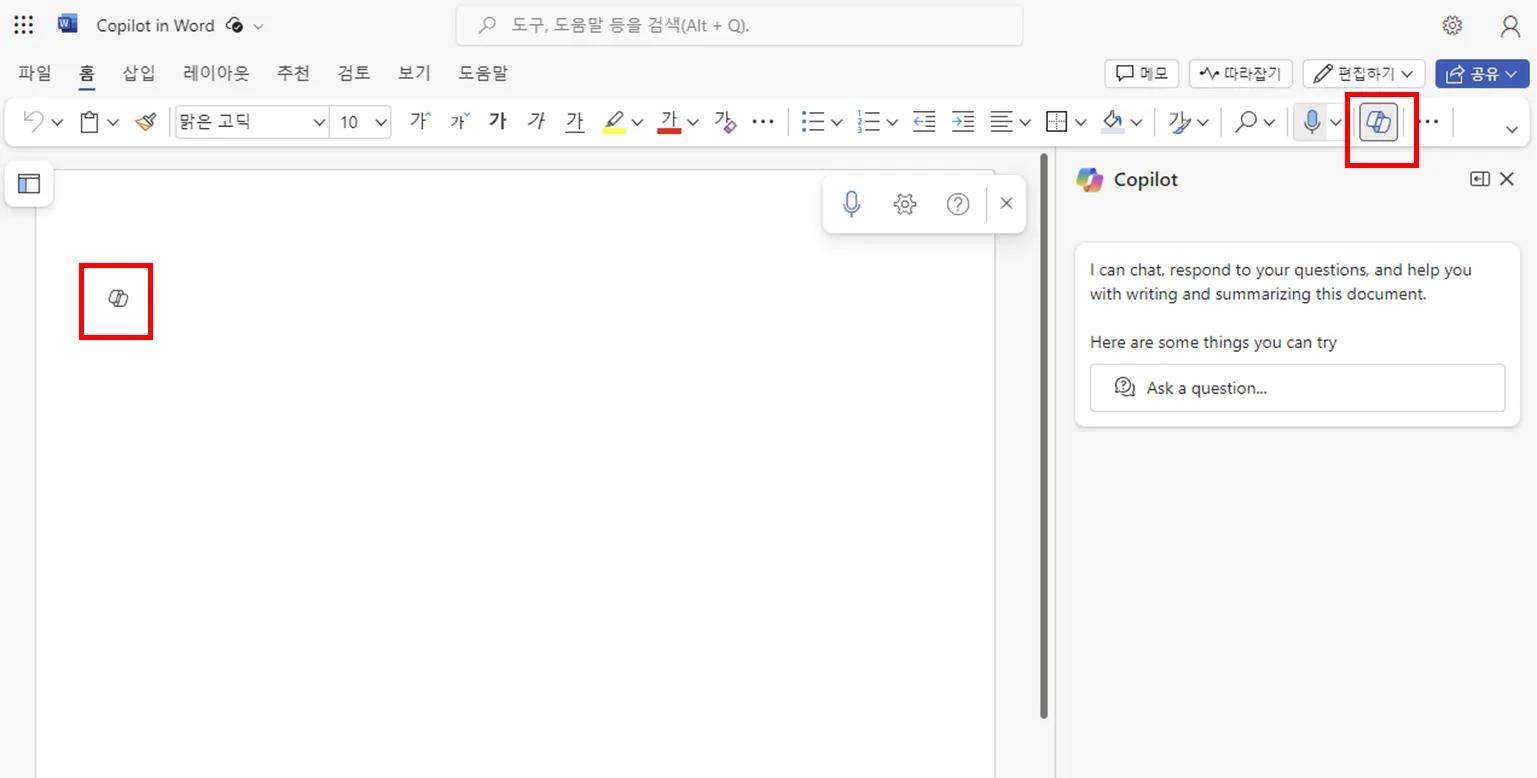The width and height of the screenshot is (1537, 778).
Task: Open the font size box showing 10
Action: point(361,122)
